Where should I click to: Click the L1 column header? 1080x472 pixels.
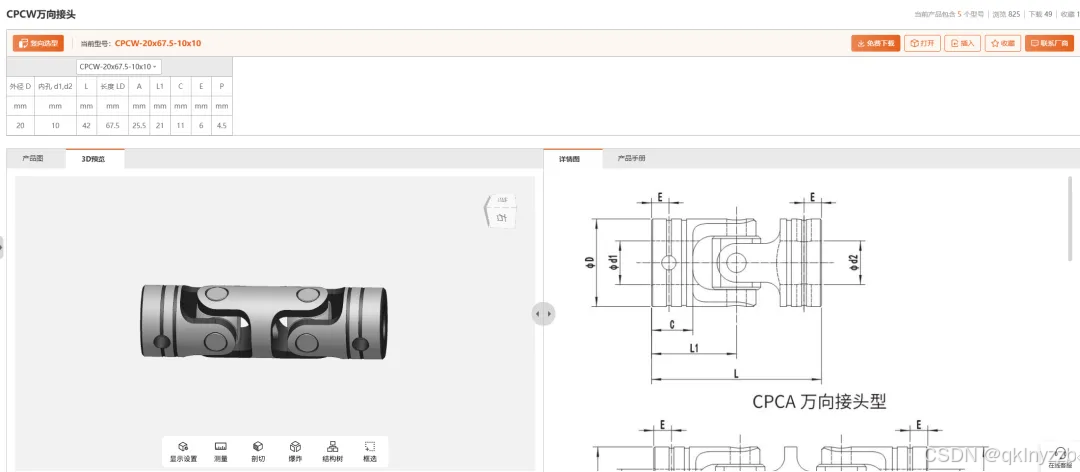tap(160, 86)
